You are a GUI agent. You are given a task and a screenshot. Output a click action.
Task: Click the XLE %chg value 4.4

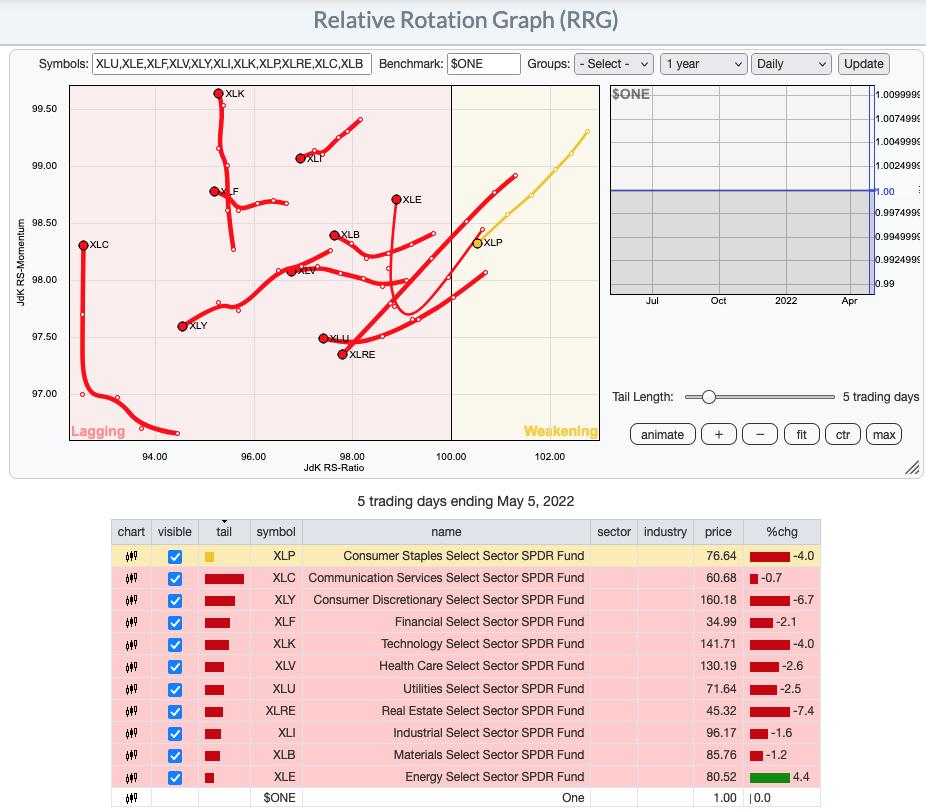click(x=801, y=777)
